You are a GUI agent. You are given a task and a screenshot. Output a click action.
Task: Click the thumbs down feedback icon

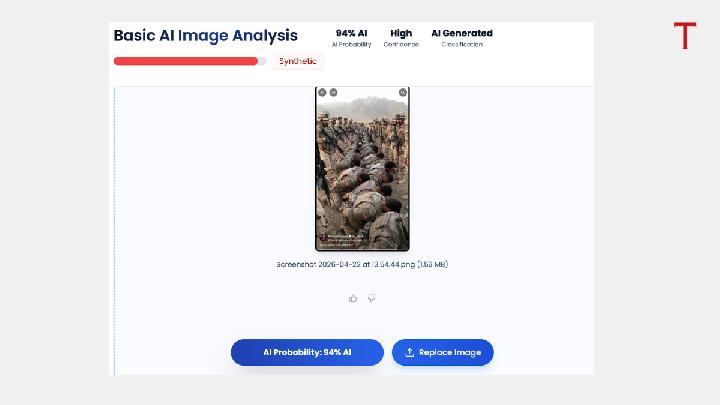[371, 298]
